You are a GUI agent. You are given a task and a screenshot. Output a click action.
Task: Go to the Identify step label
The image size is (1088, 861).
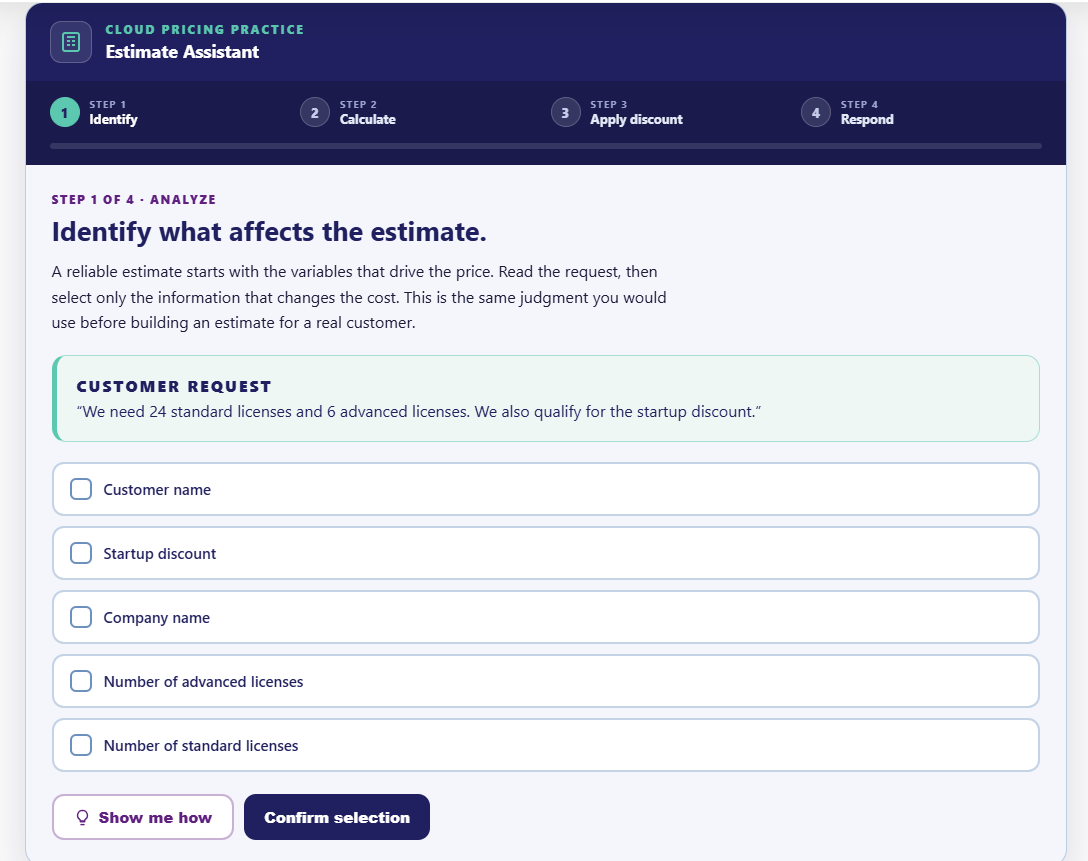[x=113, y=119]
